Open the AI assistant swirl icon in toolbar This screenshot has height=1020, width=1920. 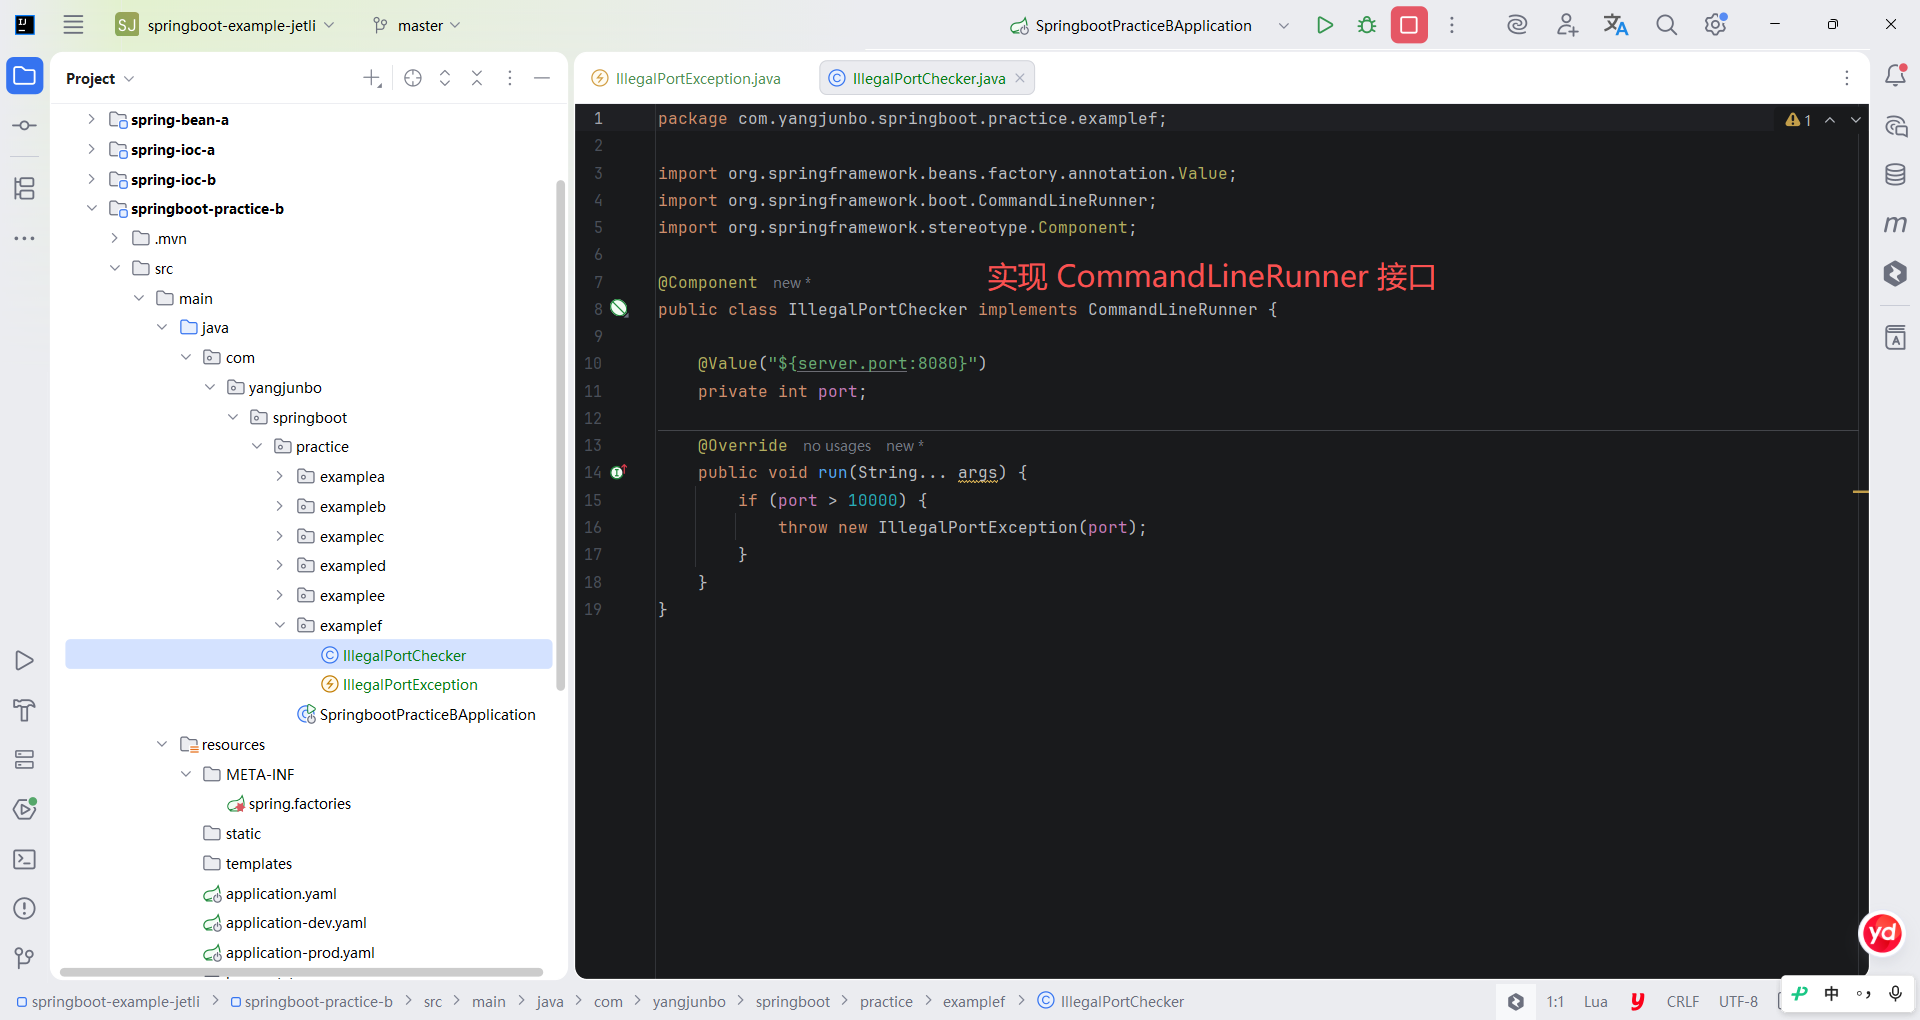[1517, 25]
